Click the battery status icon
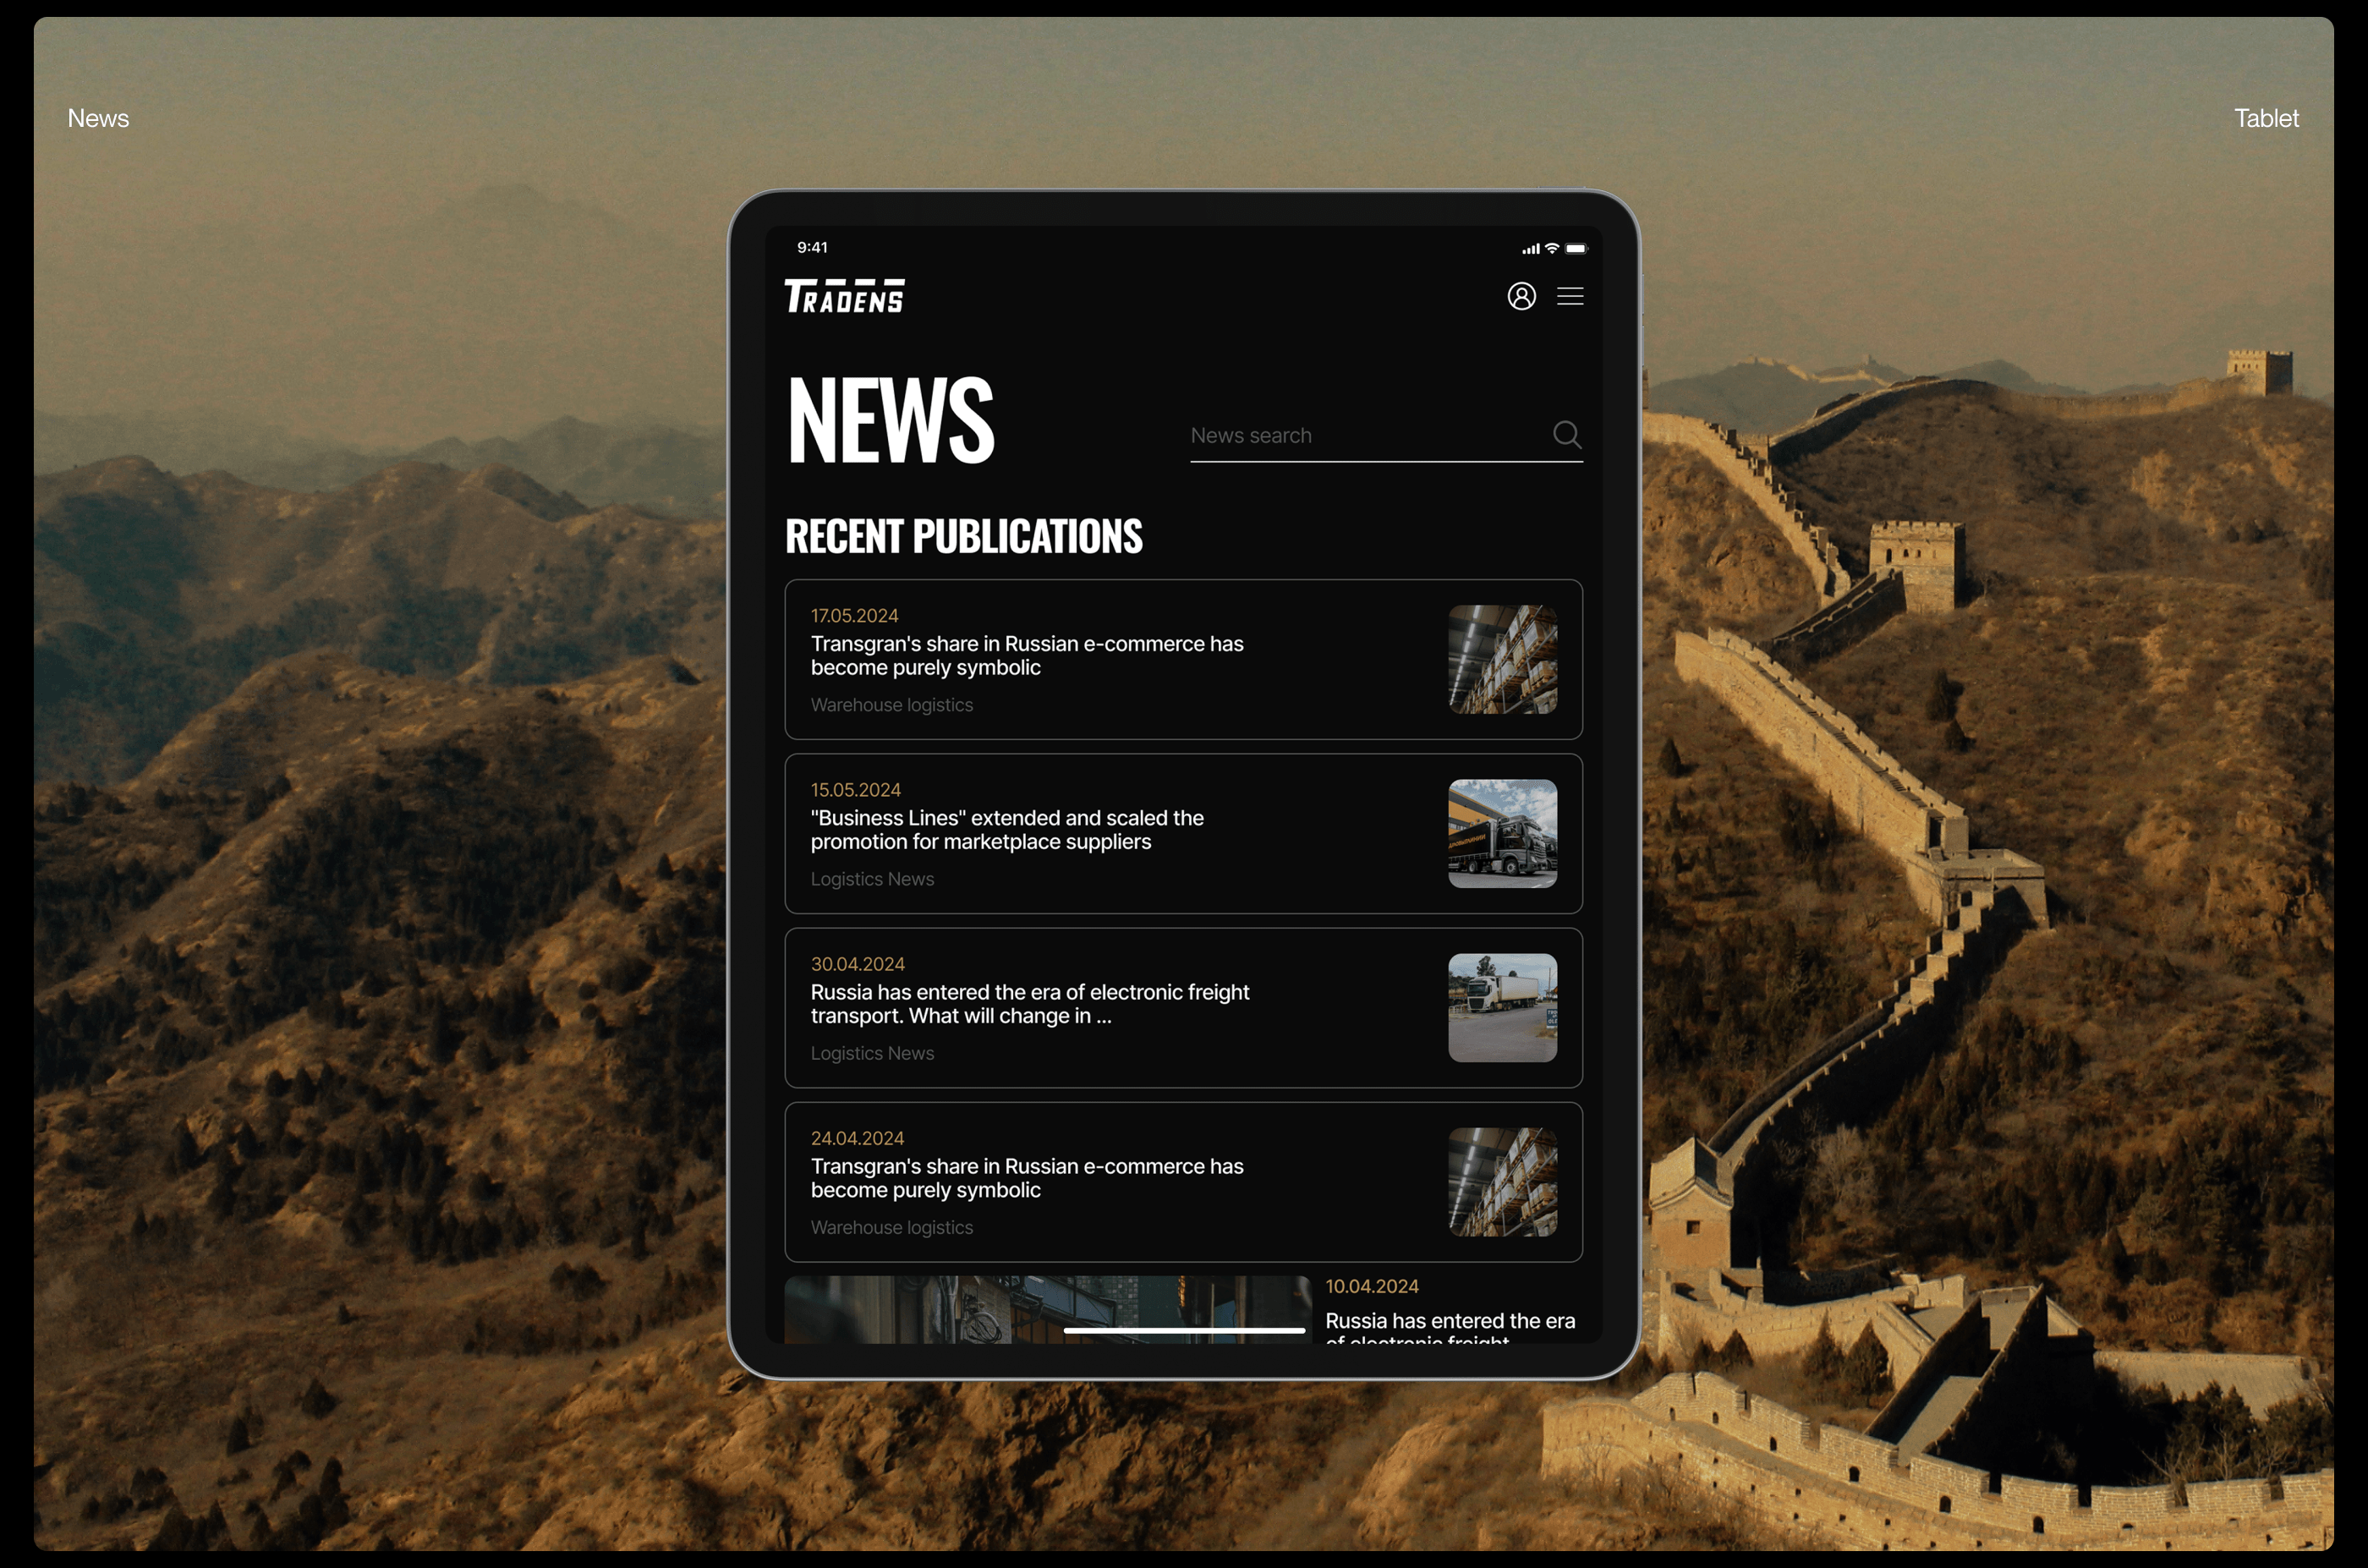The width and height of the screenshot is (2368, 1568). pos(1576,248)
